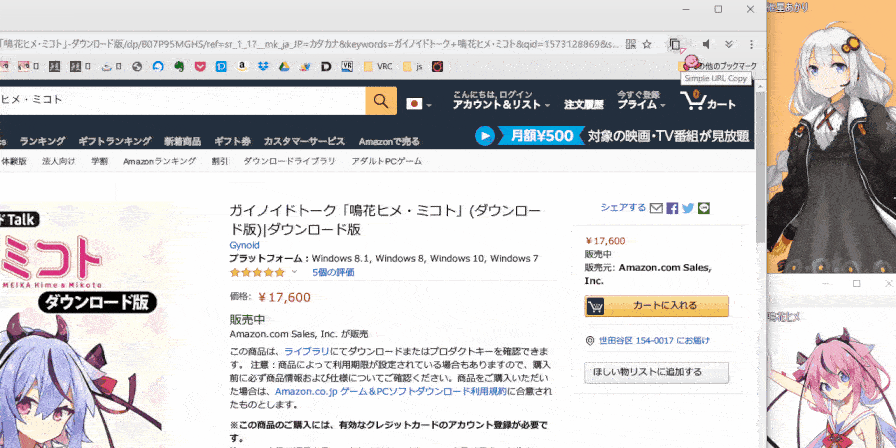Select ダウンロードライブラリ sub-navigation tab

point(290,161)
